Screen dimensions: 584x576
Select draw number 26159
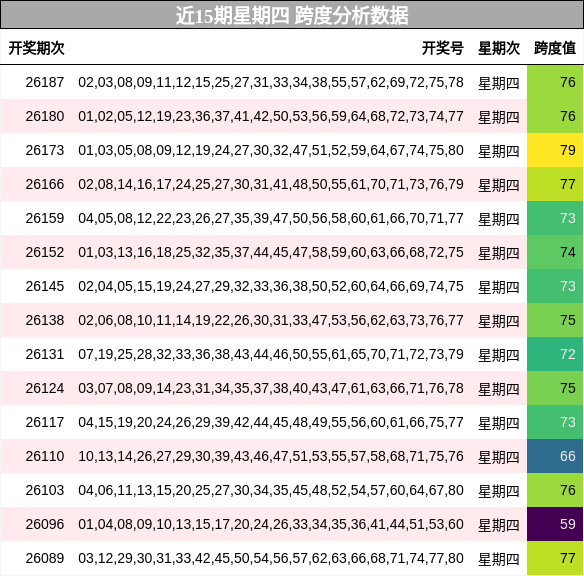pyautogui.click(x=45, y=218)
